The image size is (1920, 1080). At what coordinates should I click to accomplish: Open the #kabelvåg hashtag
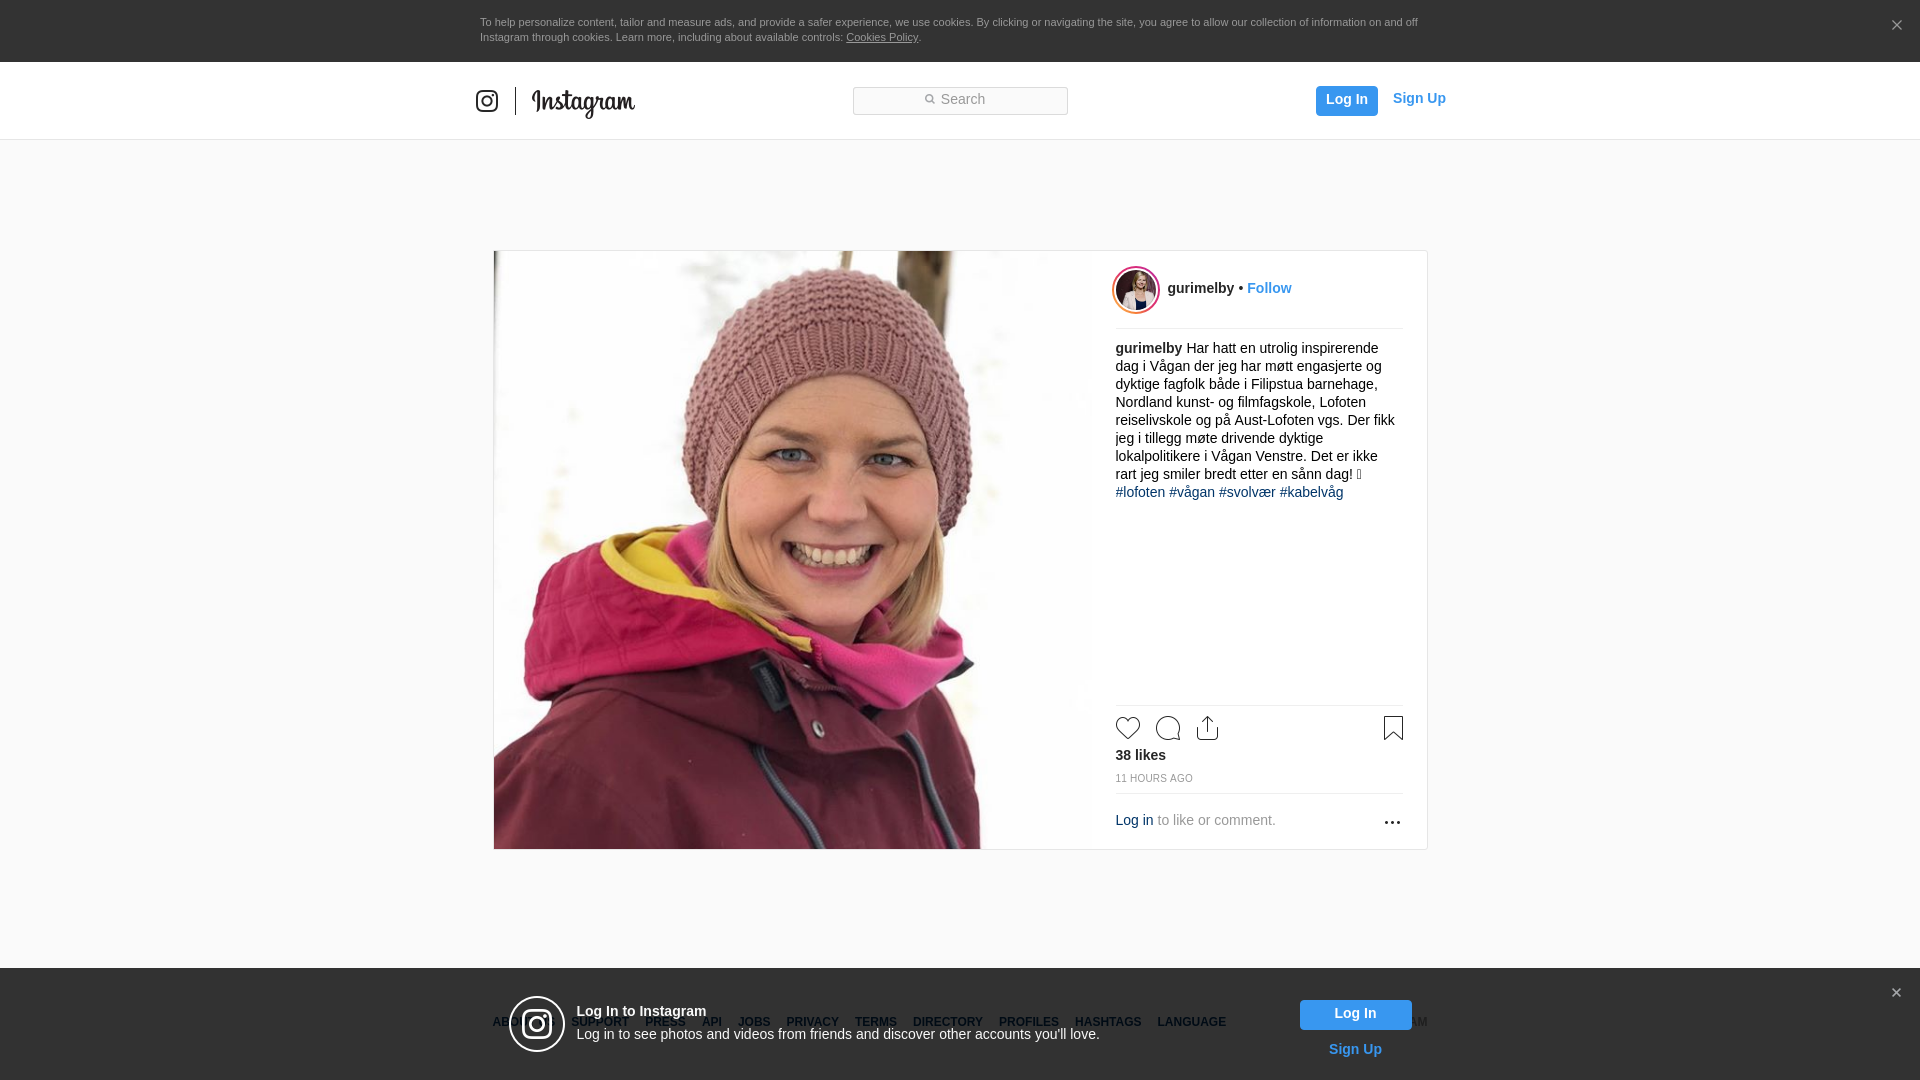1311,492
